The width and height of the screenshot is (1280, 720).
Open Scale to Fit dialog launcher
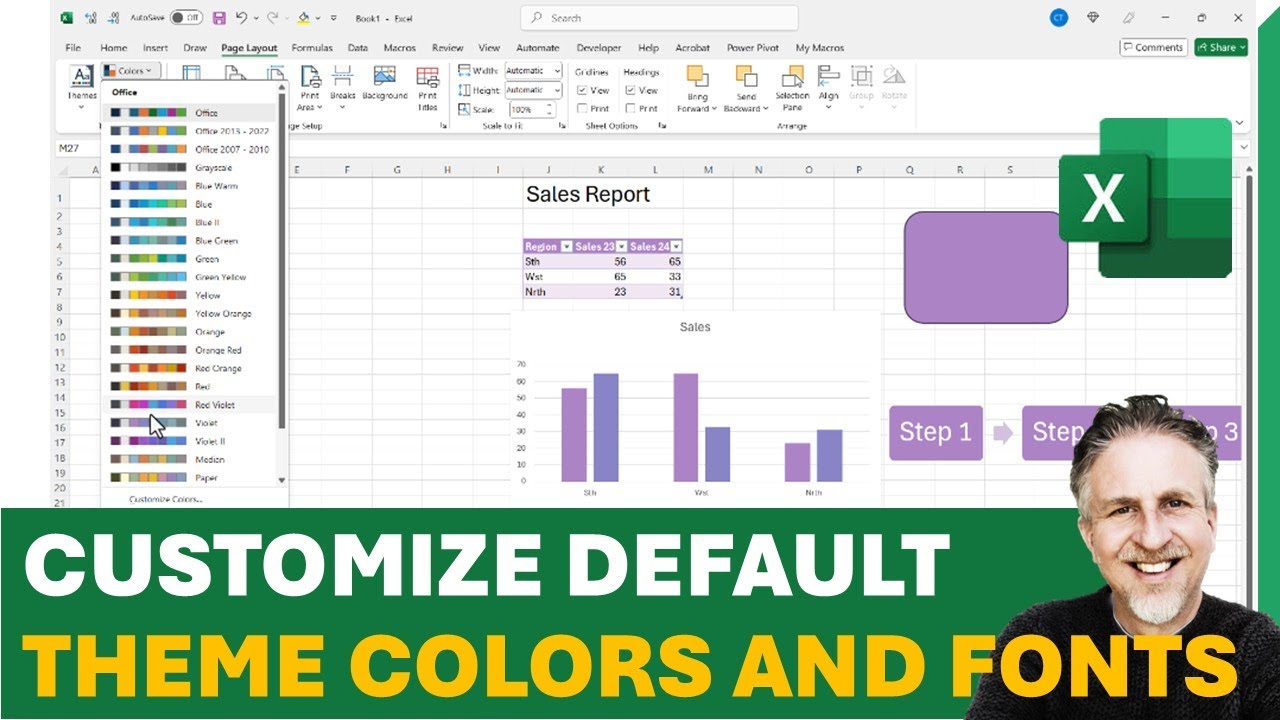562,126
